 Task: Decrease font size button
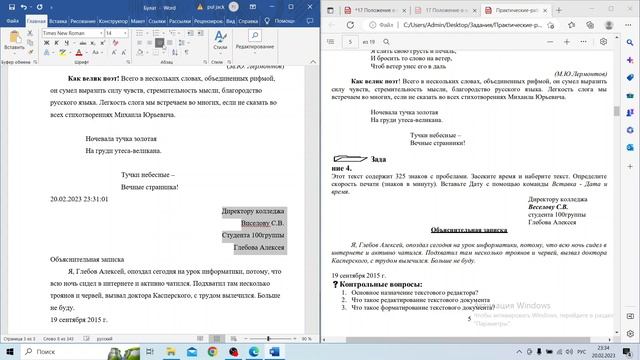coord(124,52)
